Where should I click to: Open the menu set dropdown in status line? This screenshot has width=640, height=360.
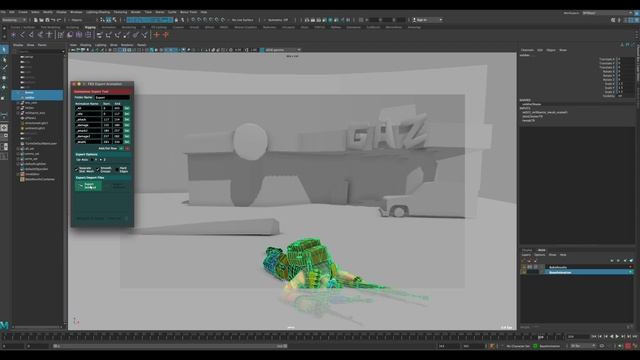coord(14,20)
